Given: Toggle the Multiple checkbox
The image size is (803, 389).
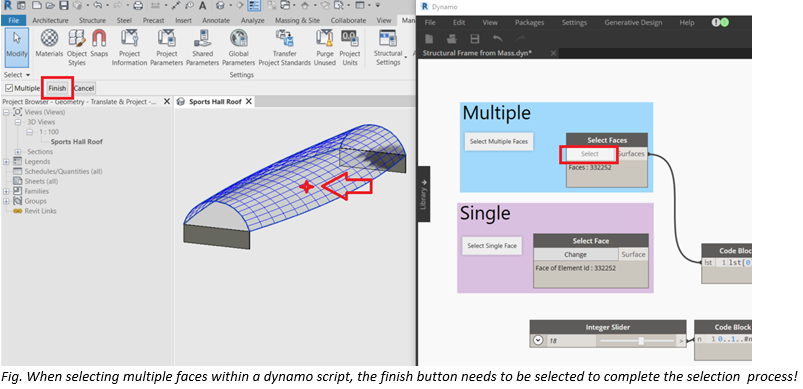Looking at the screenshot, I should click(x=9, y=88).
